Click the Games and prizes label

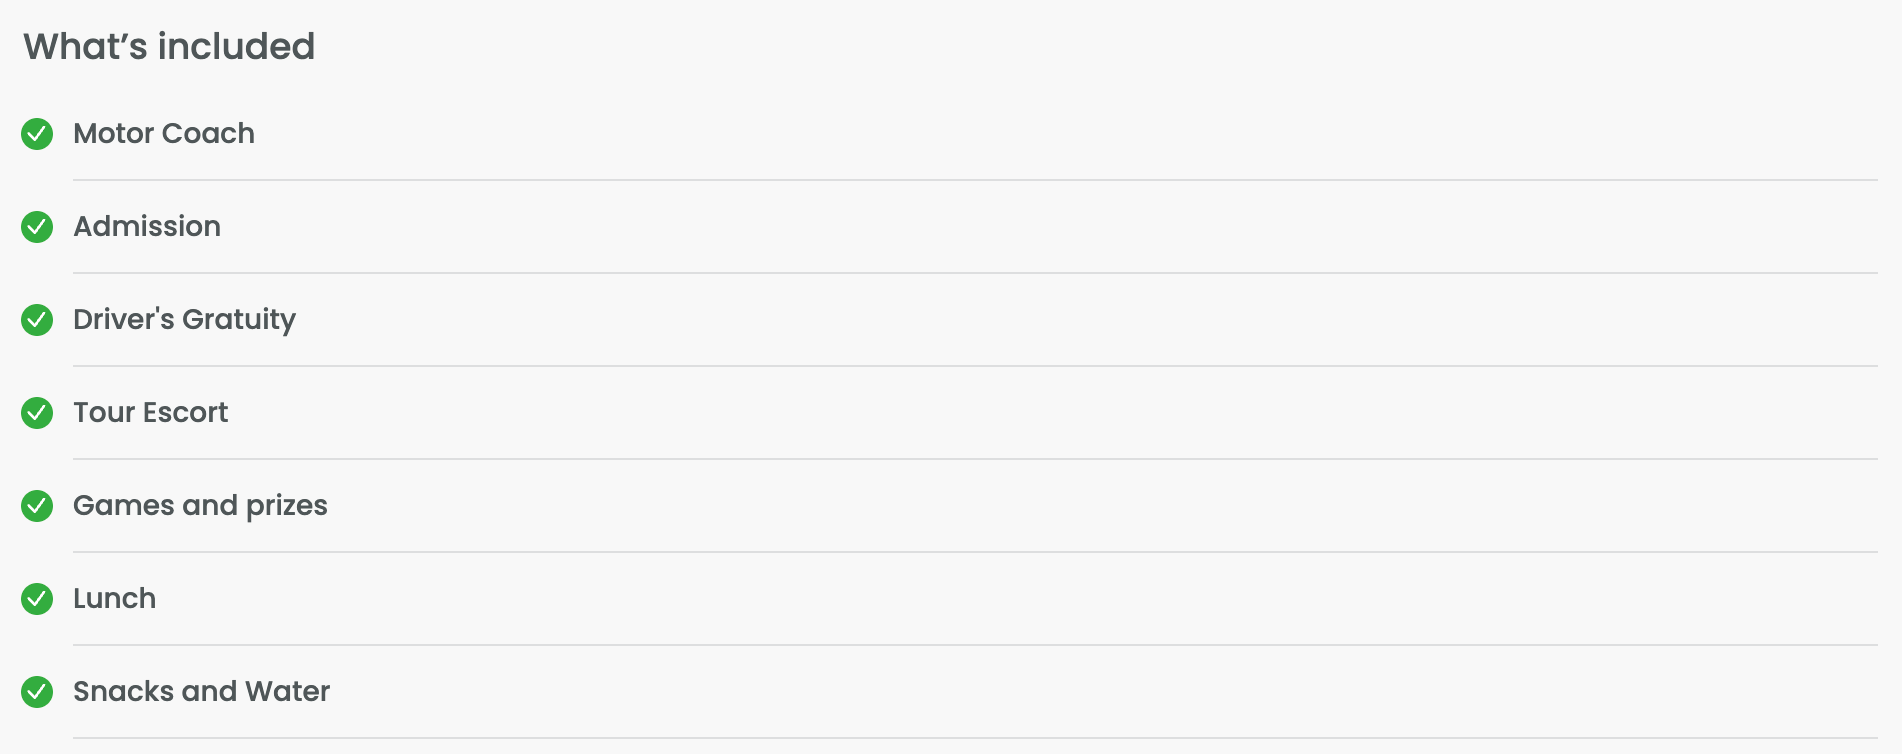(x=200, y=506)
